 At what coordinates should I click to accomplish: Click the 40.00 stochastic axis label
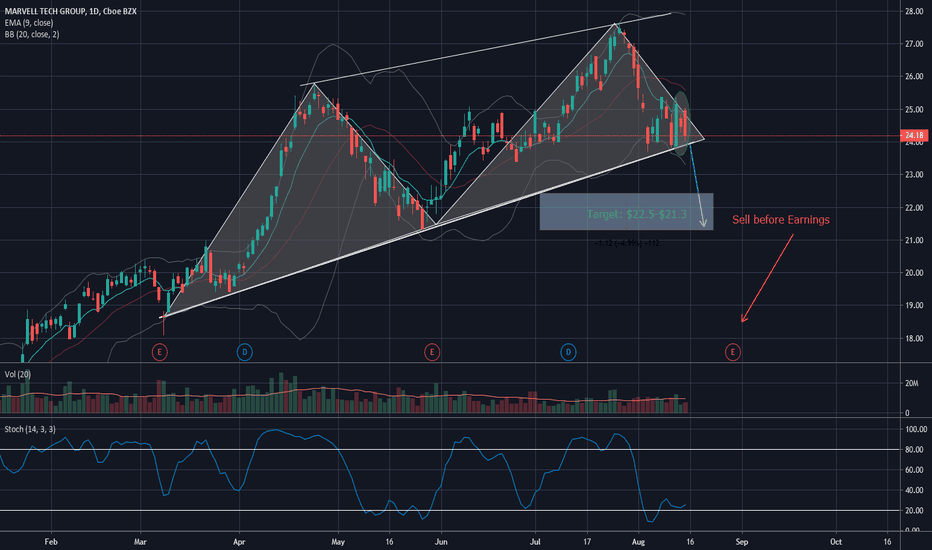tap(914, 491)
